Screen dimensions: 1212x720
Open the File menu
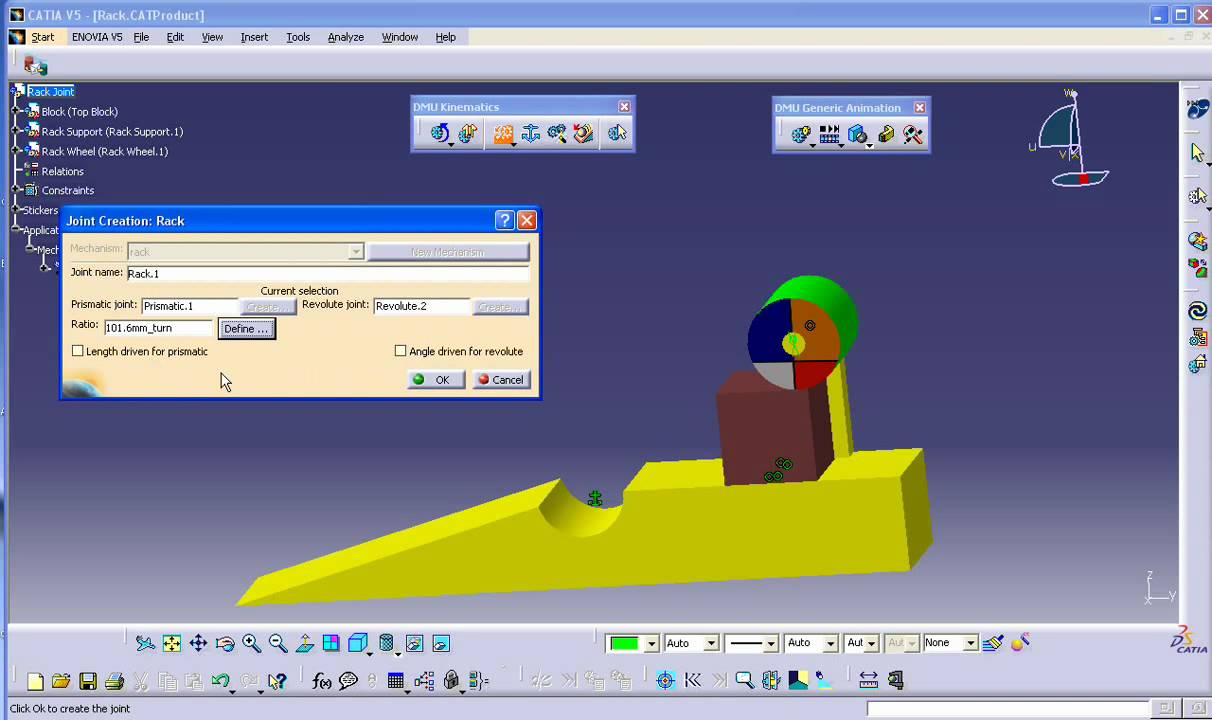pos(141,37)
